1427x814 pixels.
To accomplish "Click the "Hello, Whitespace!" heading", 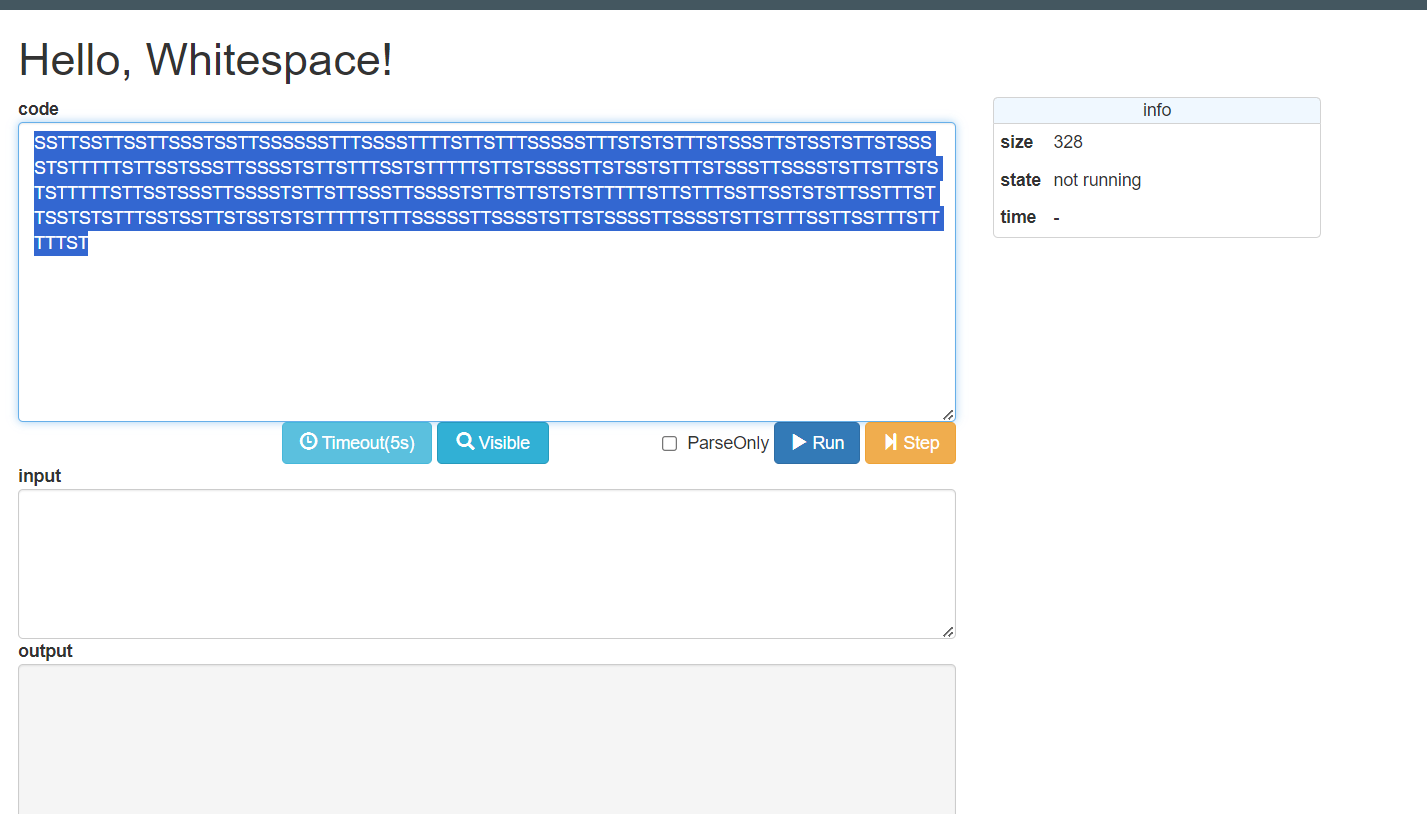I will coord(206,60).
